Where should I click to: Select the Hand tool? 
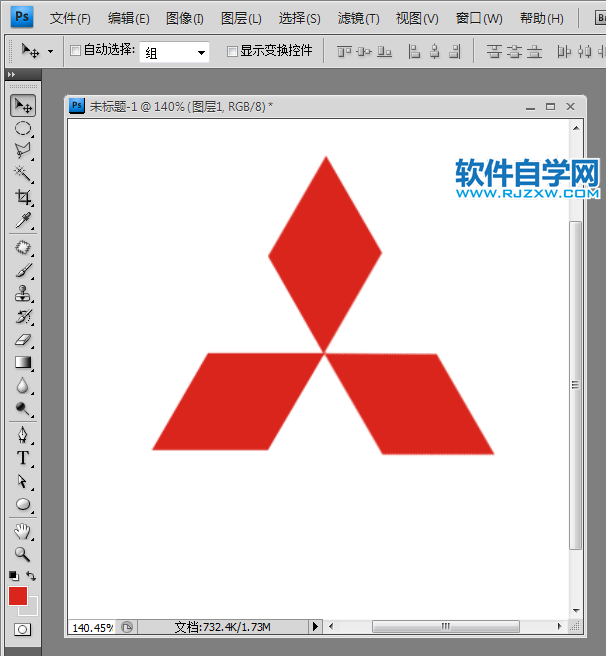click(23, 531)
